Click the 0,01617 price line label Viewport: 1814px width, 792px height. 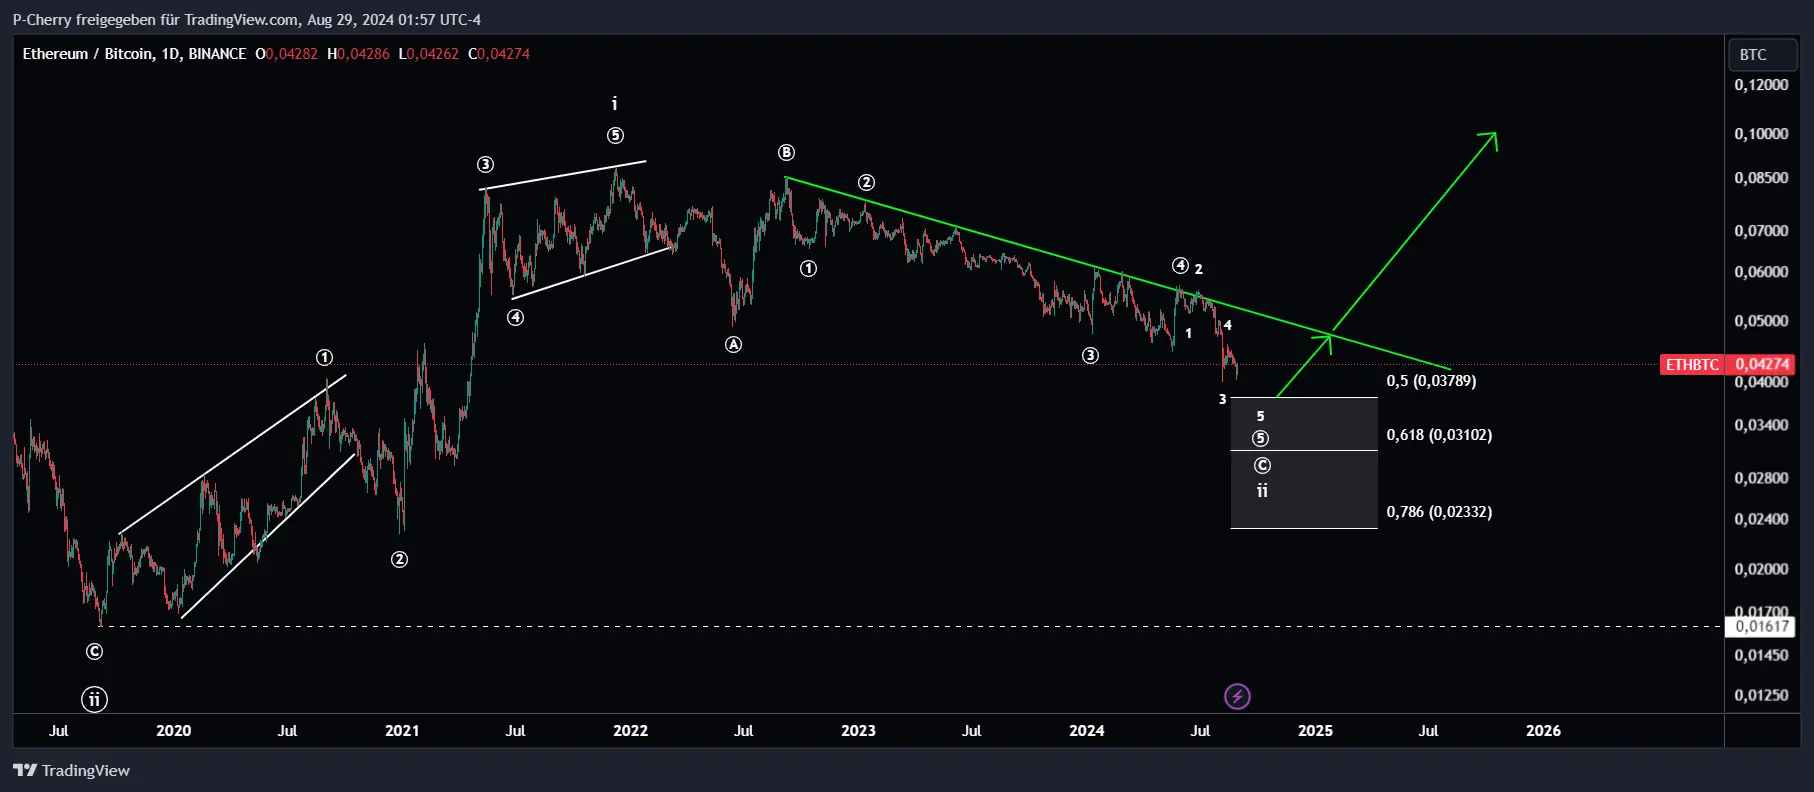coord(1761,627)
